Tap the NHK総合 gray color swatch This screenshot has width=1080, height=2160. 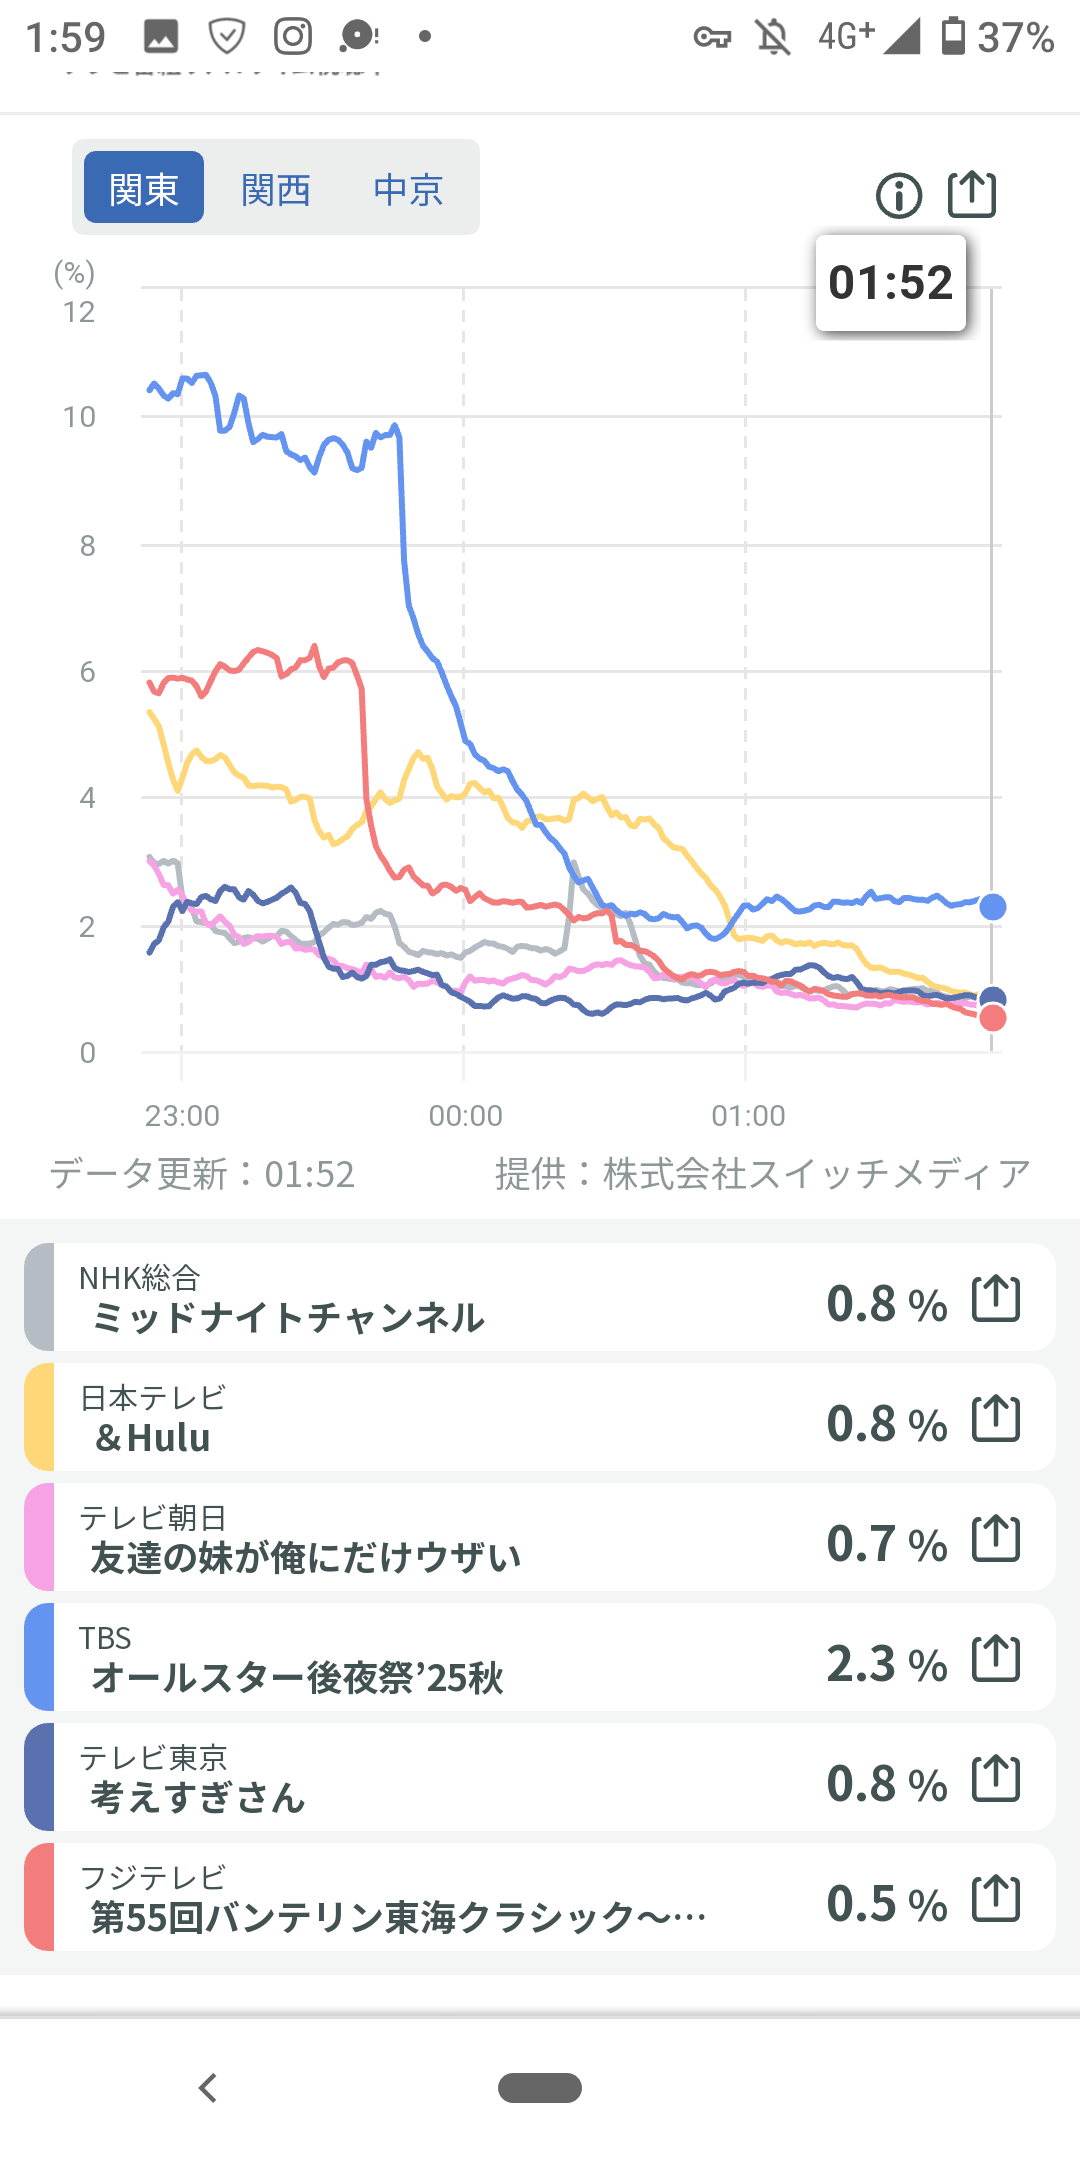coord(40,1297)
